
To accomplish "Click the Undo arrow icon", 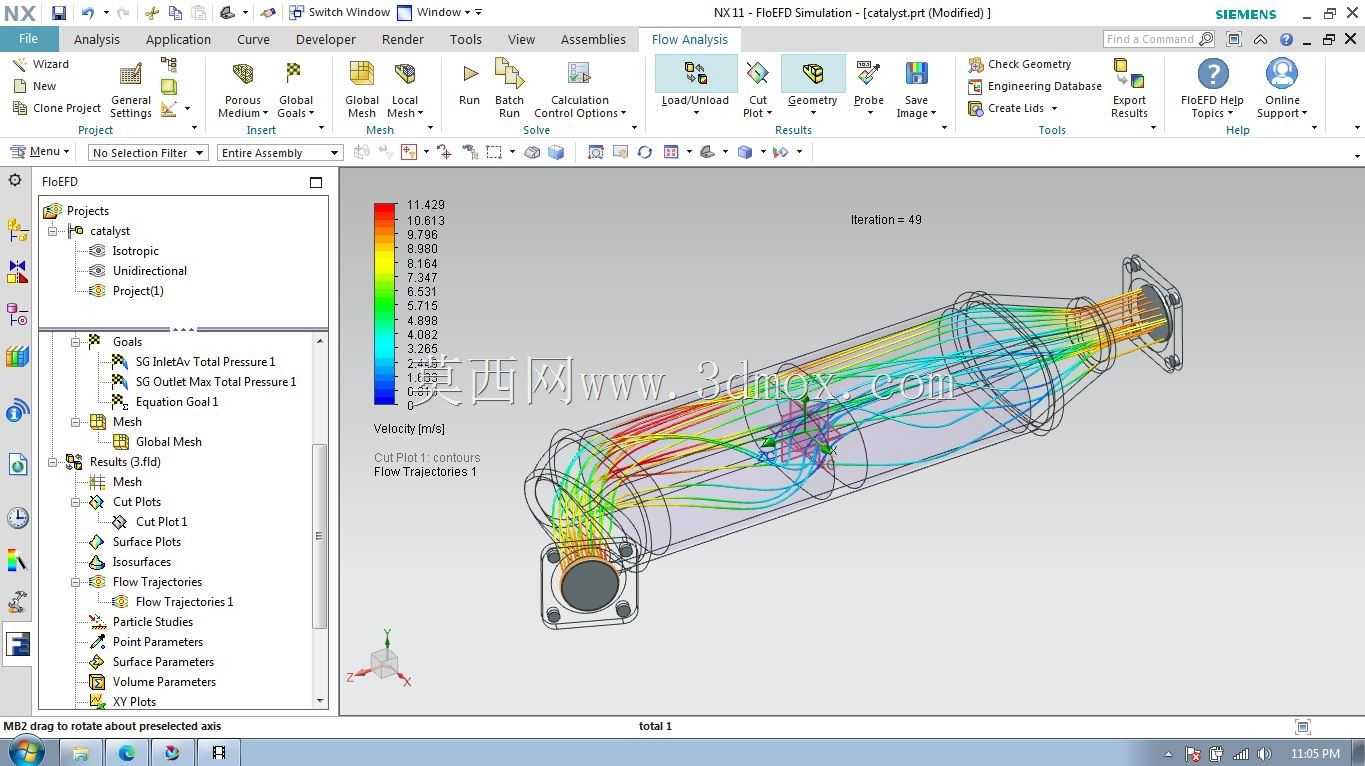I will [87, 13].
